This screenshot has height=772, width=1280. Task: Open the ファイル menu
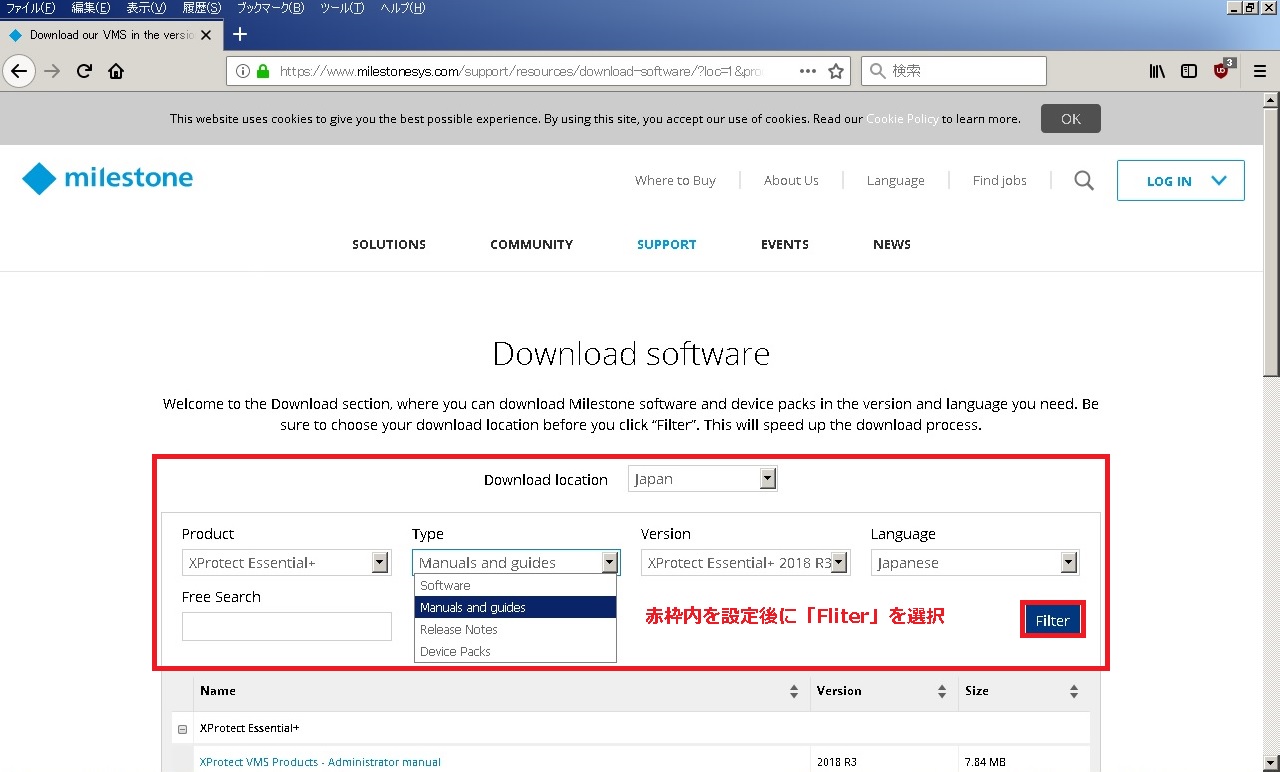(31, 8)
